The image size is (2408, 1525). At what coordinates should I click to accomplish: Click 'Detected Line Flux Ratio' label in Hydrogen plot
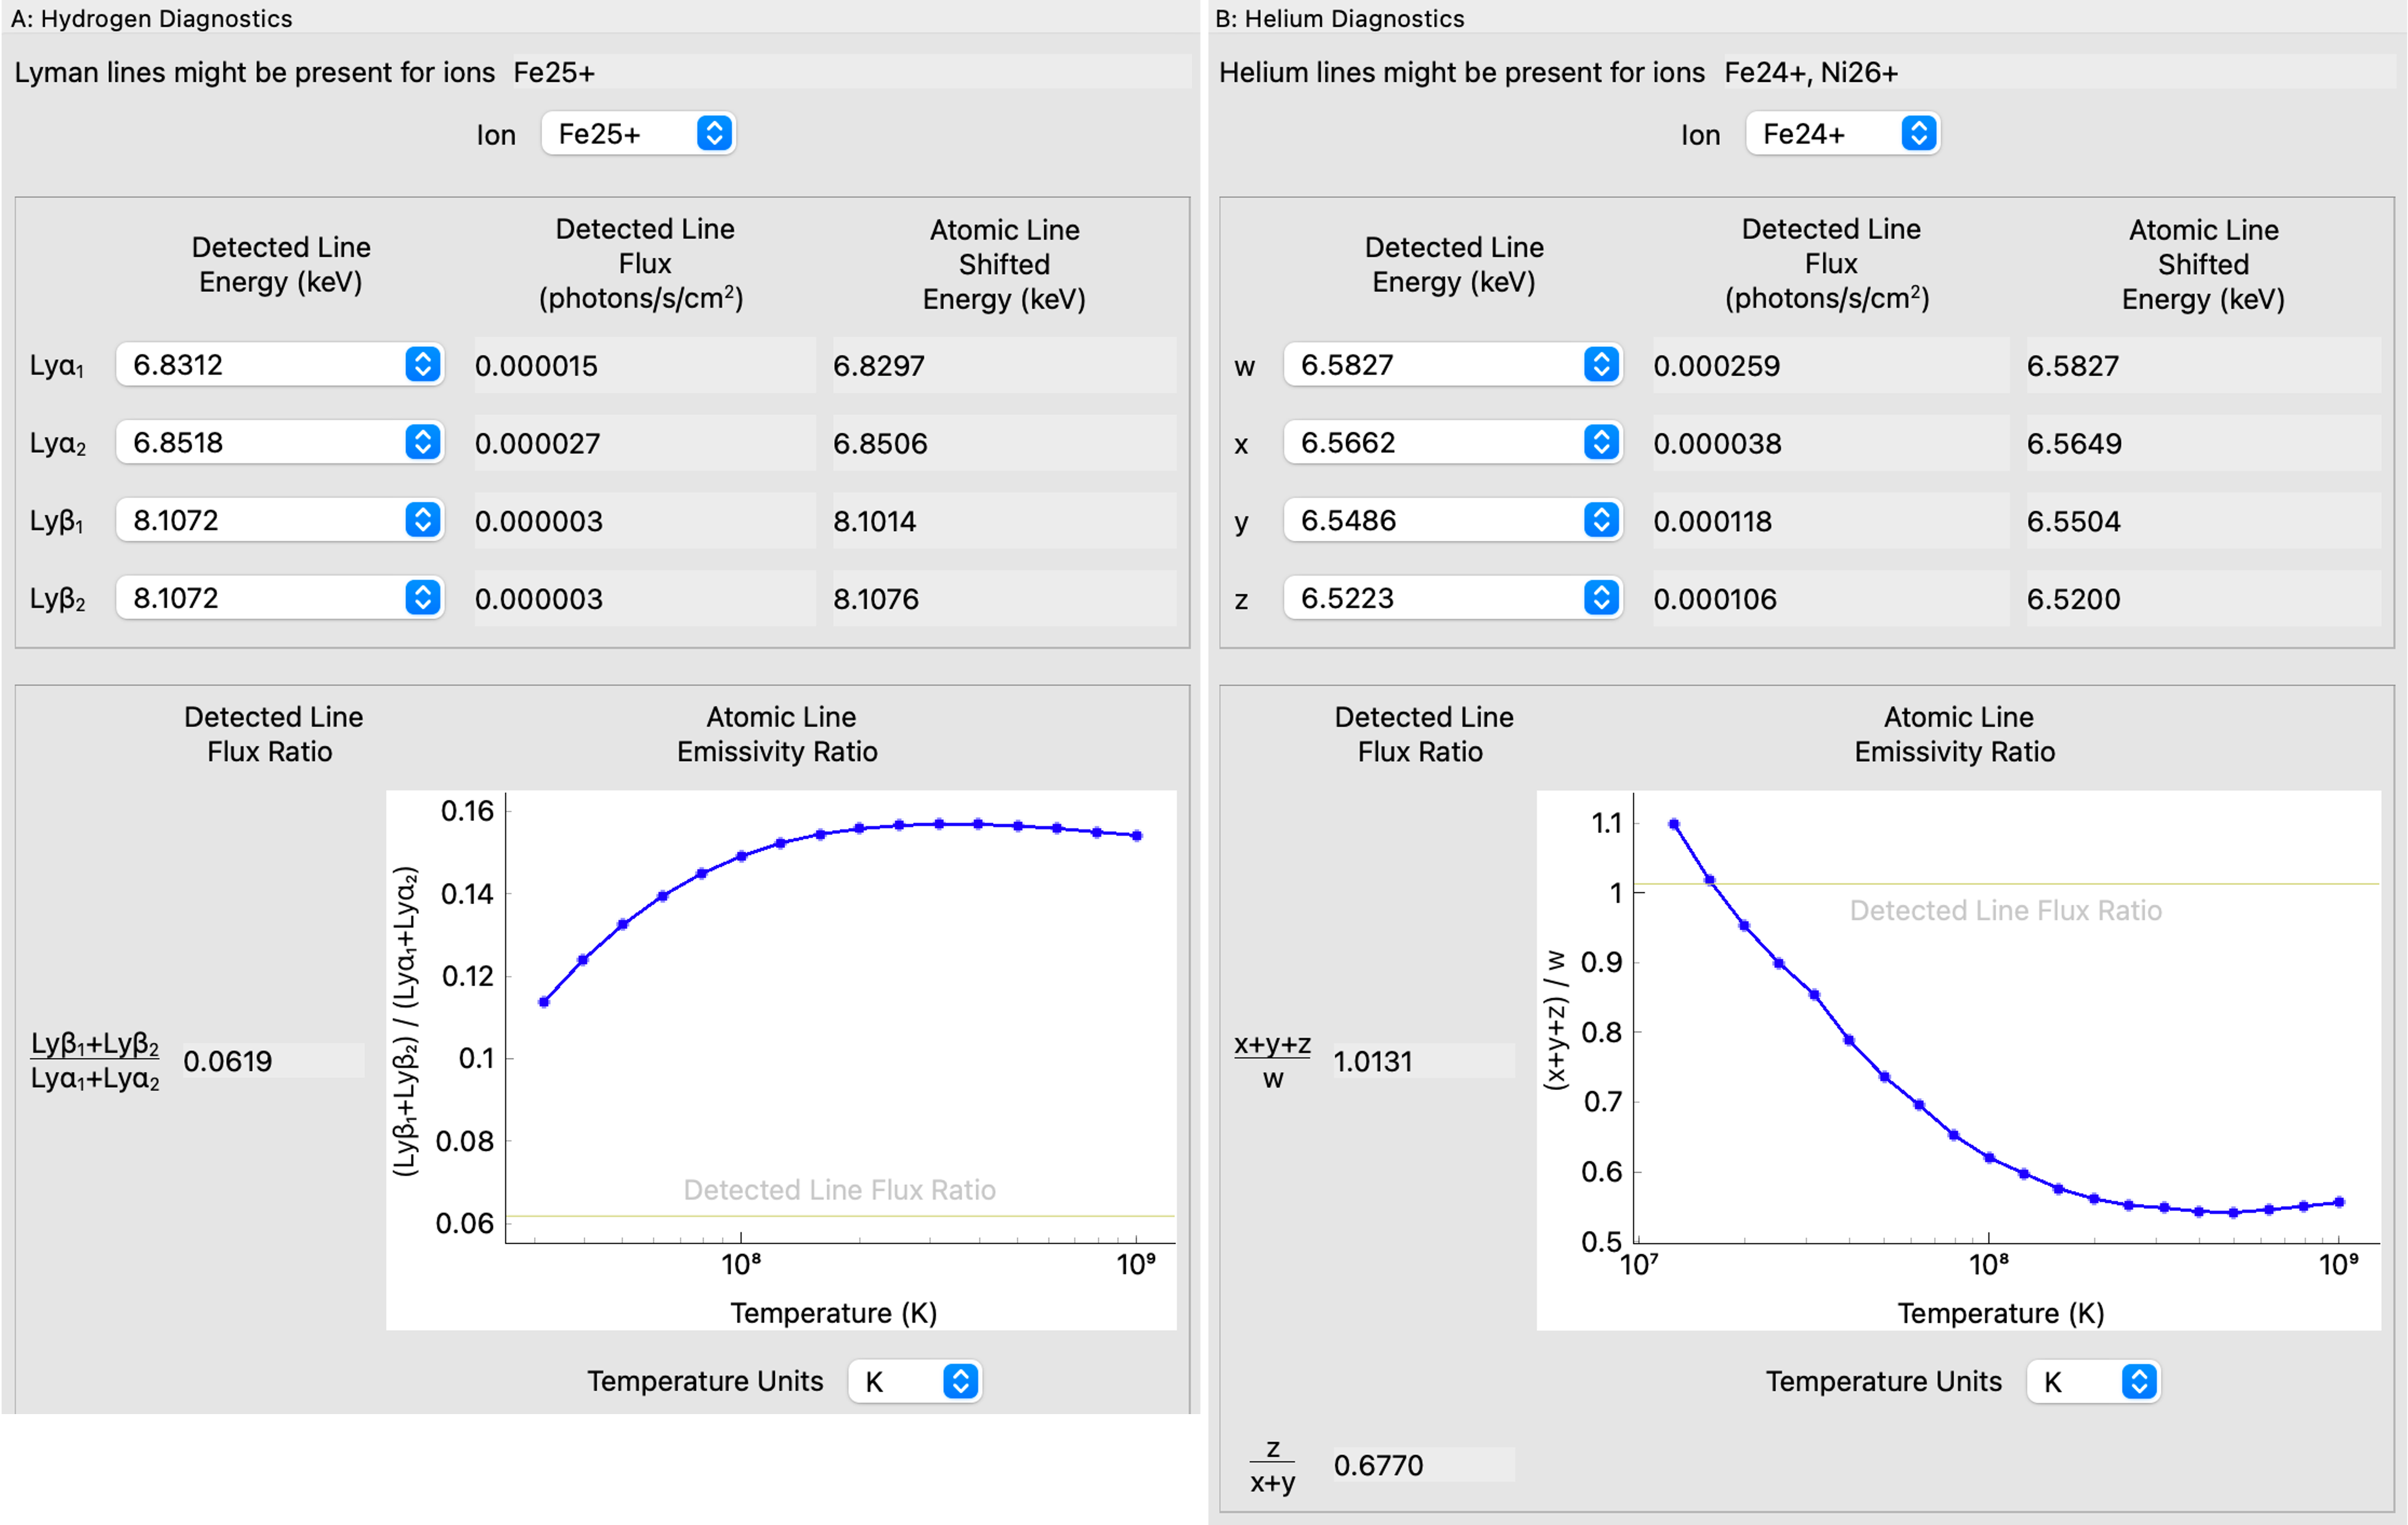pos(839,1189)
